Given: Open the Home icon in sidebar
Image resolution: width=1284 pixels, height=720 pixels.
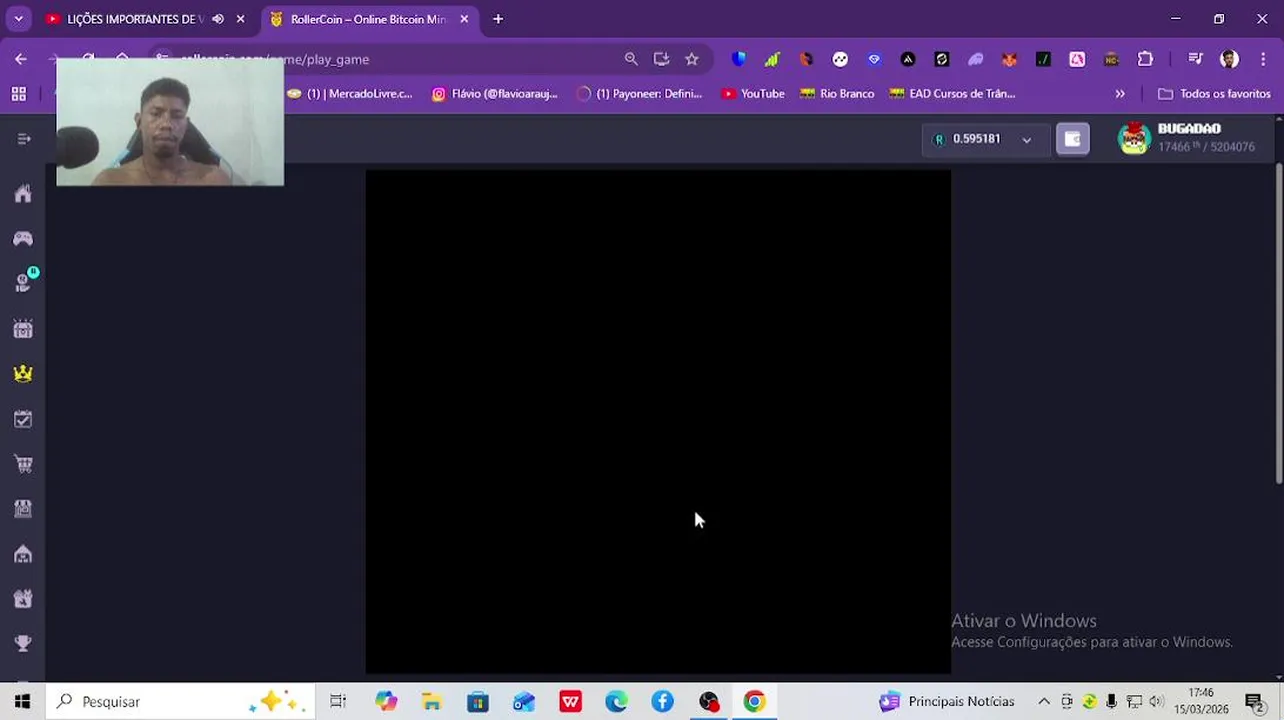Looking at the screenshot, I should pyautogui.click(x=23, y=194).
